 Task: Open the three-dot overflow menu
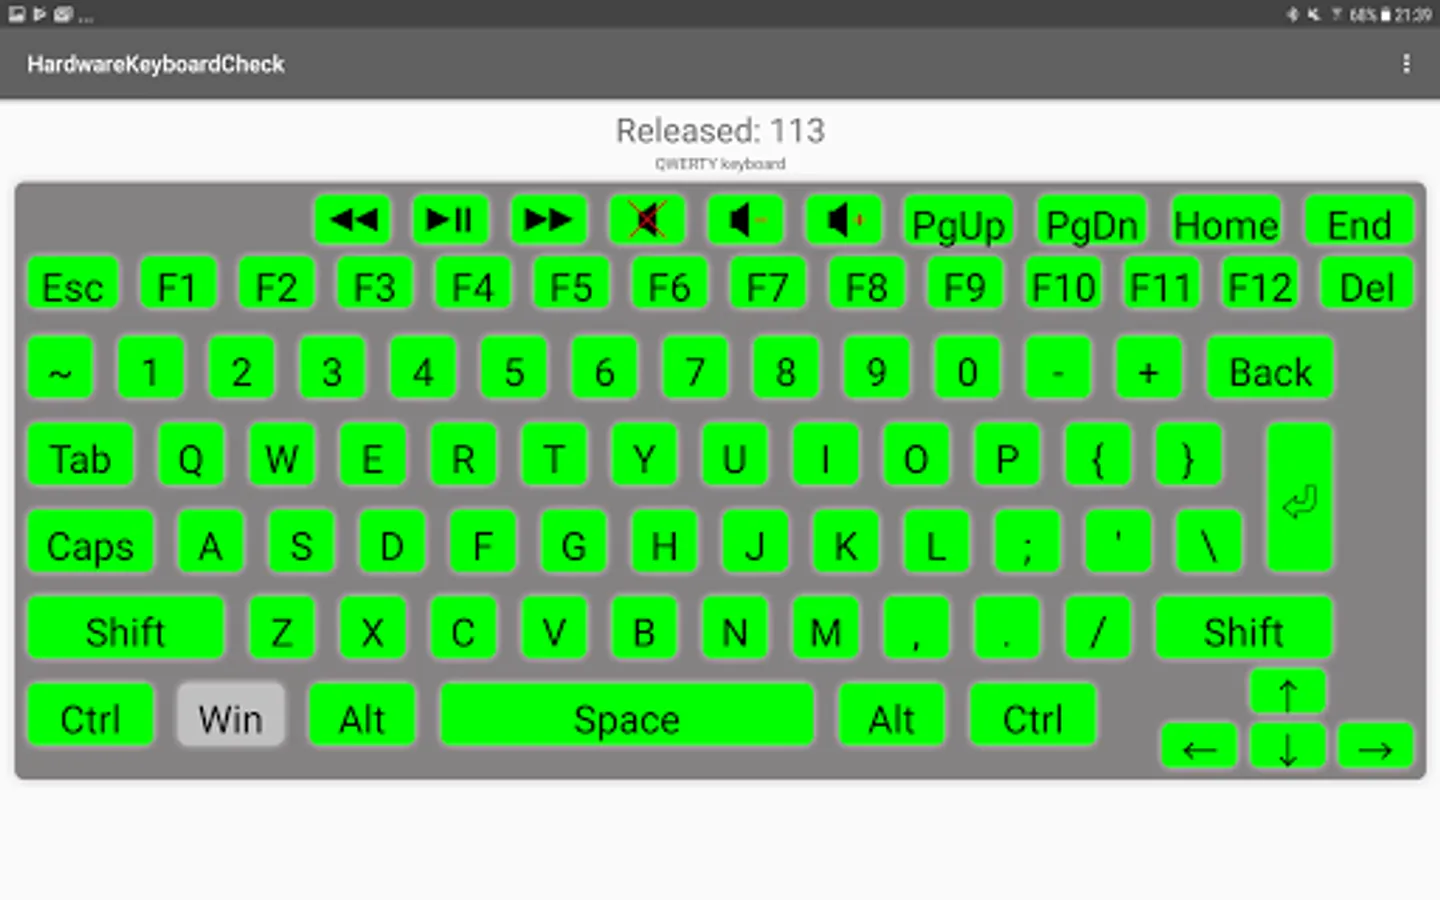(1406, 64)
